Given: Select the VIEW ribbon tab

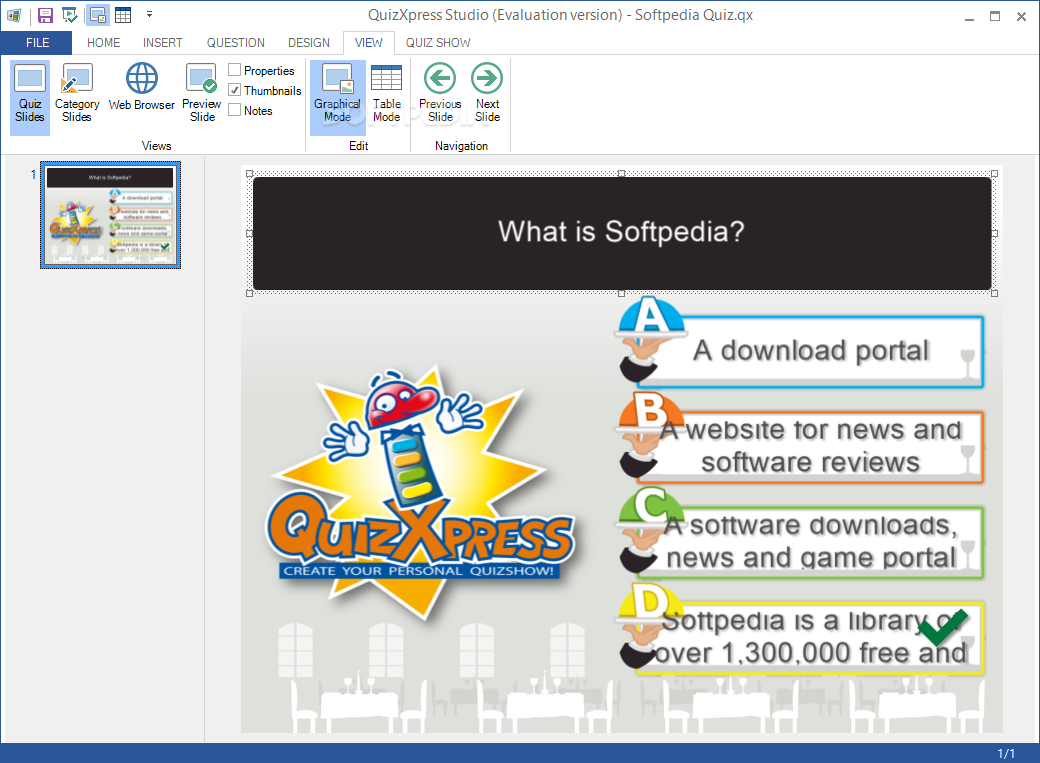Looking at the screenshot, I should pyautogui.click(x=369, y=43).
